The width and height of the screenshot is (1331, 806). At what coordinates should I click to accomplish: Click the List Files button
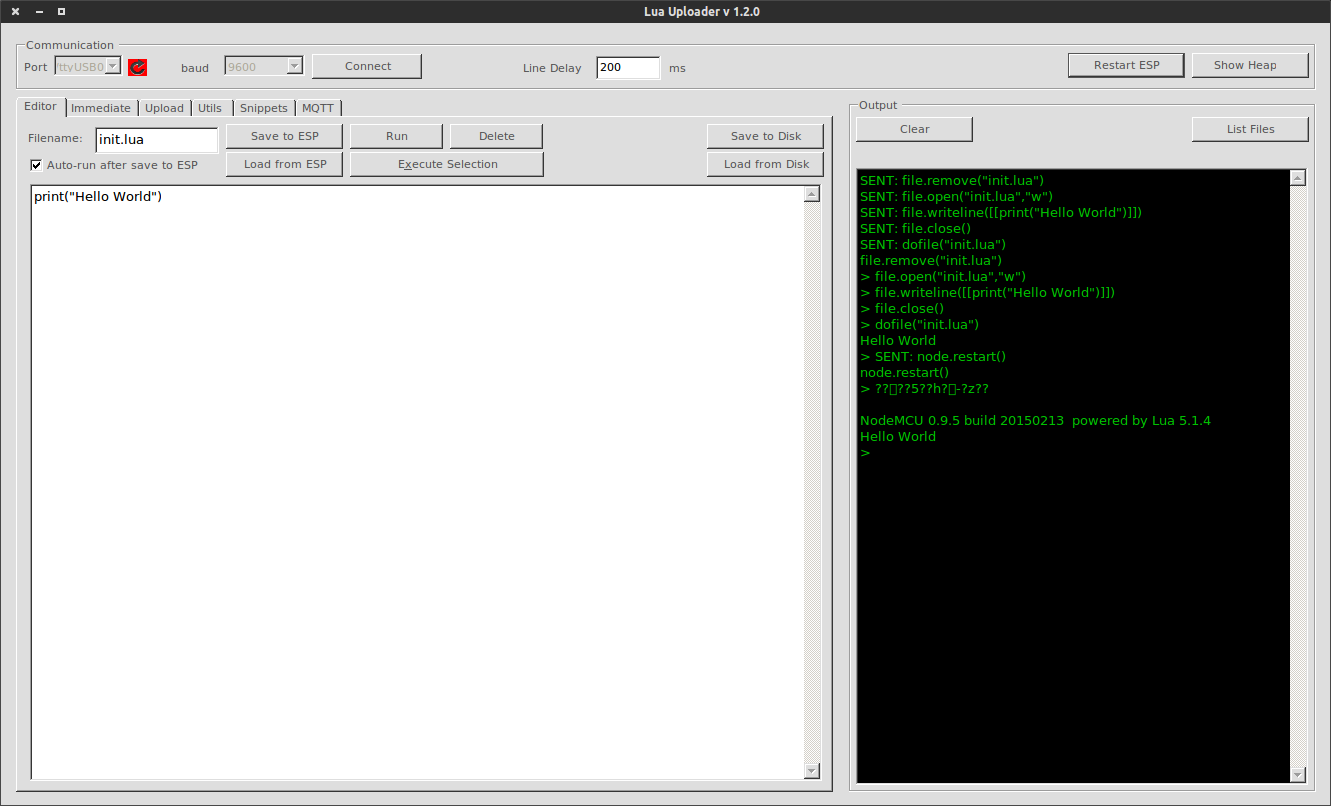click(1250, 129)
